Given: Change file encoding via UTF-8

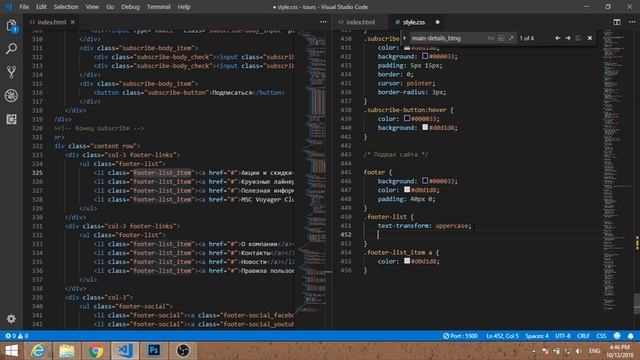Looking at the screenshot, I should point(562,336).
